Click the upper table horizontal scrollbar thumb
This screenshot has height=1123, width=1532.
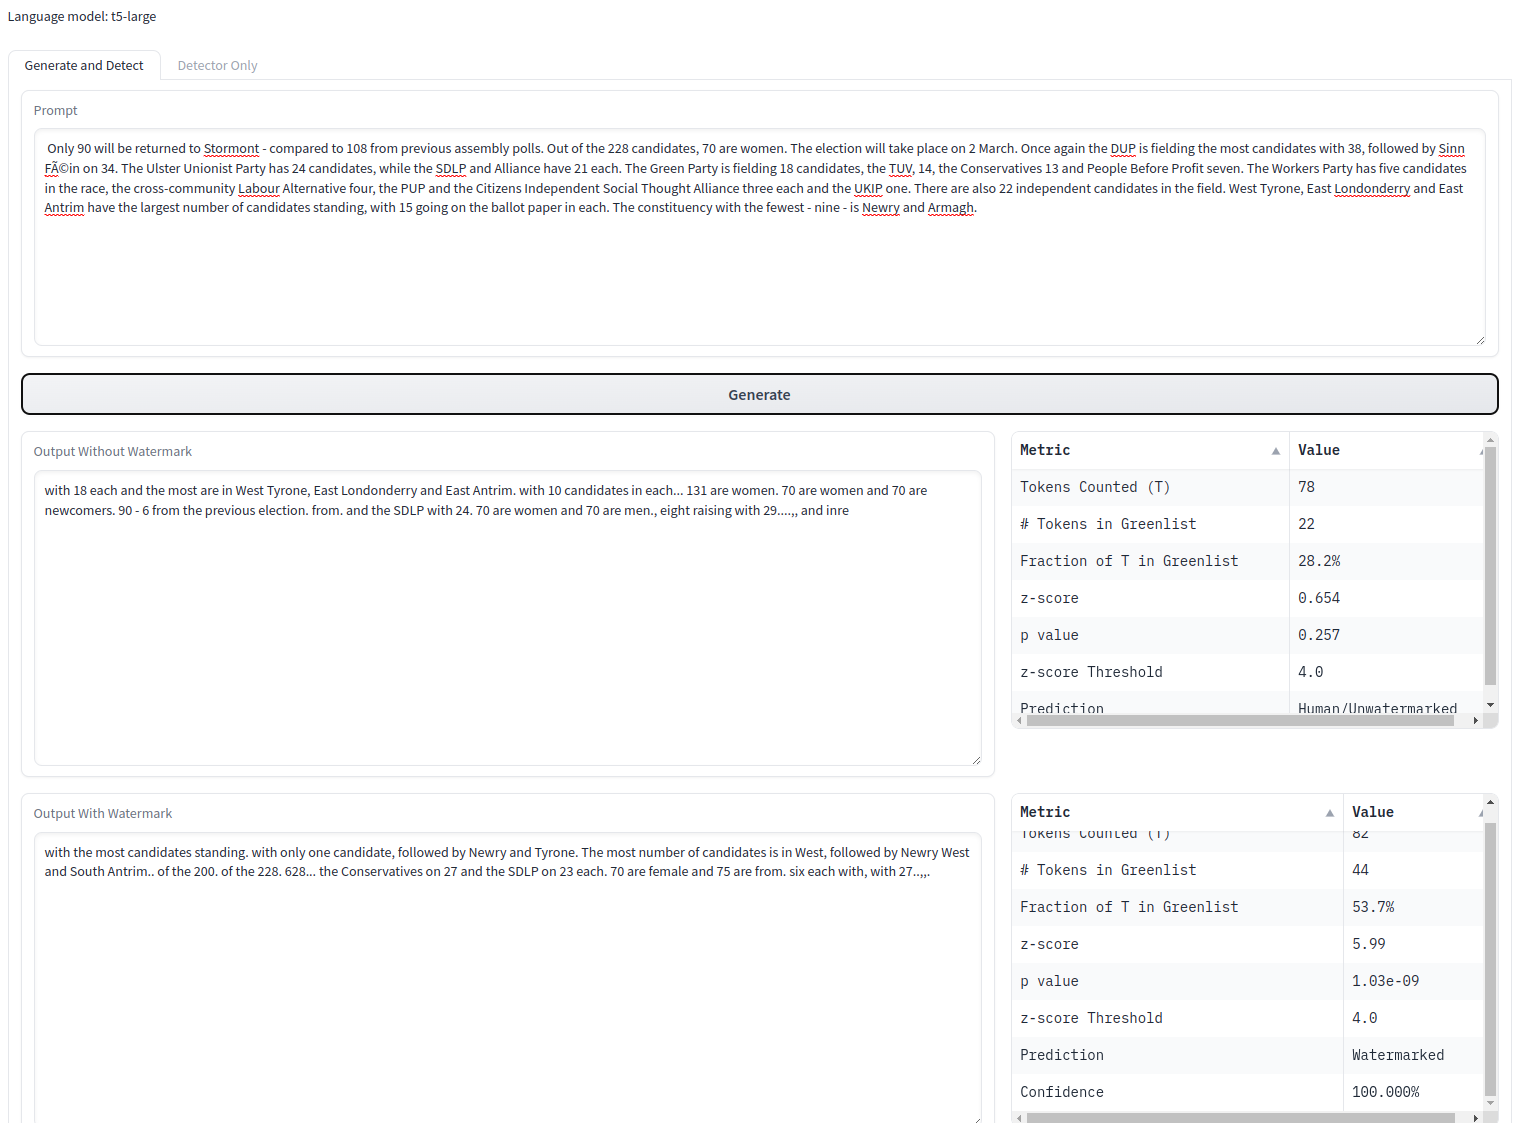(1240, 720)
